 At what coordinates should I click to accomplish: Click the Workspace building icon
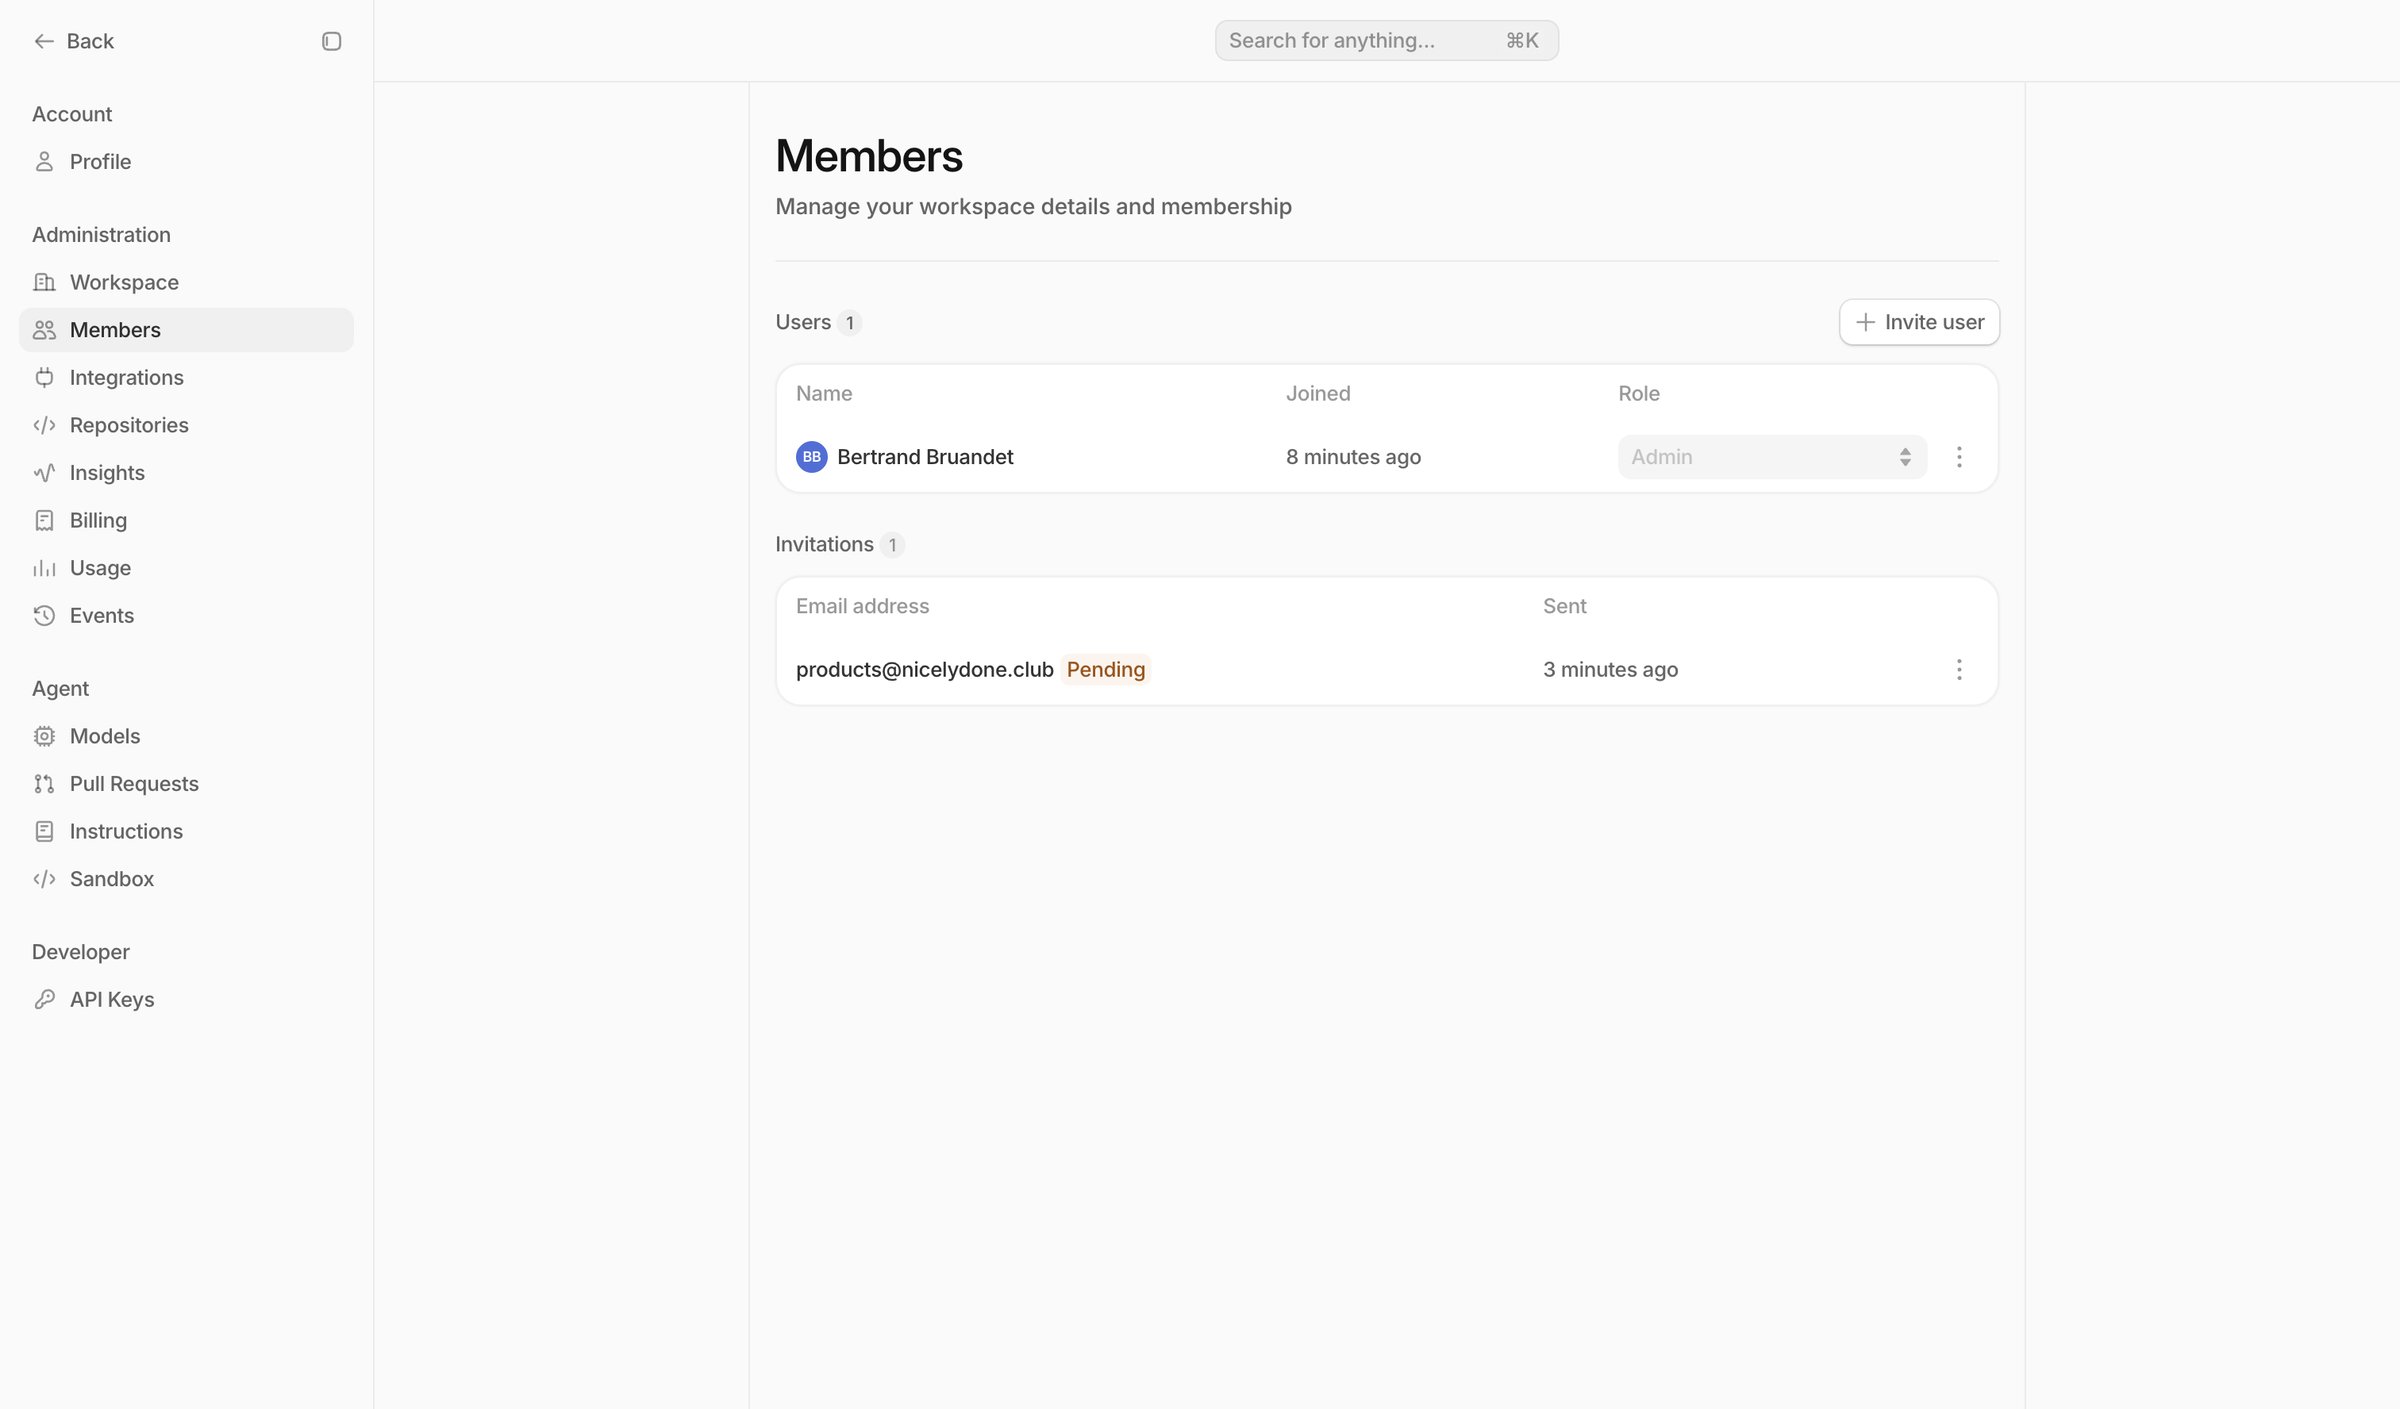[44, 282]
